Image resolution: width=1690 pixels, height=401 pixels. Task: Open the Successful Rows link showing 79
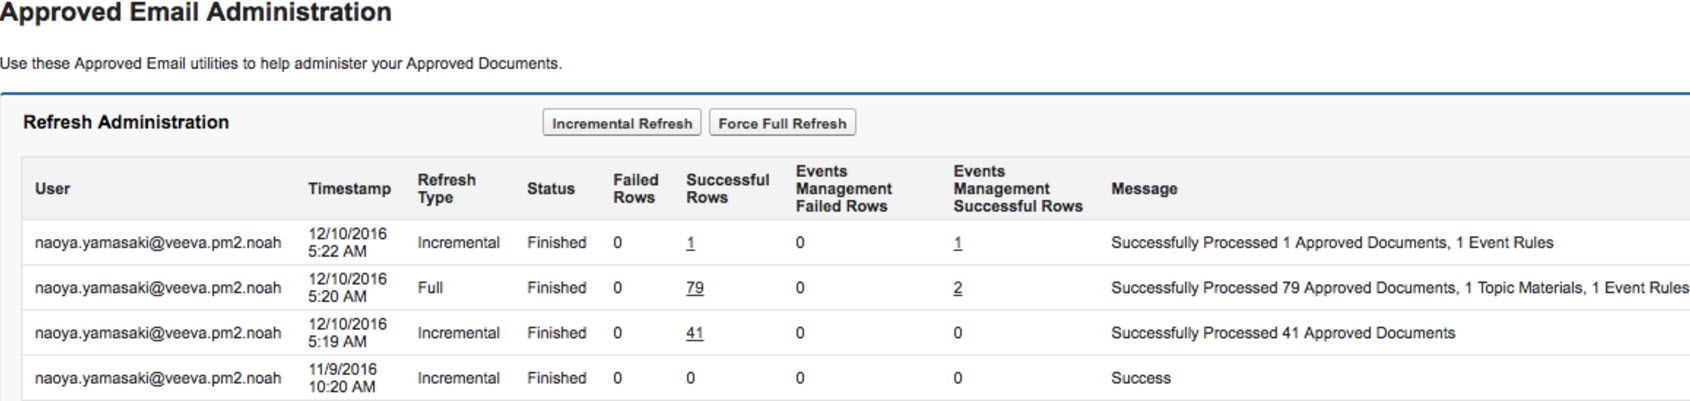694,288
